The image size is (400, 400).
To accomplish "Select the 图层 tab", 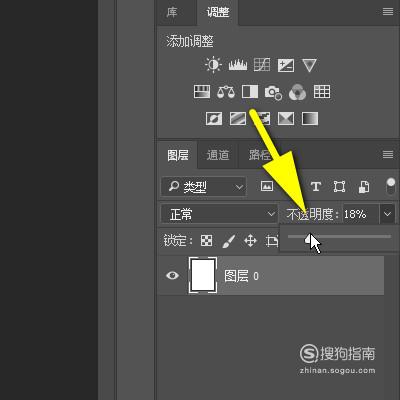I will (178, 155).
